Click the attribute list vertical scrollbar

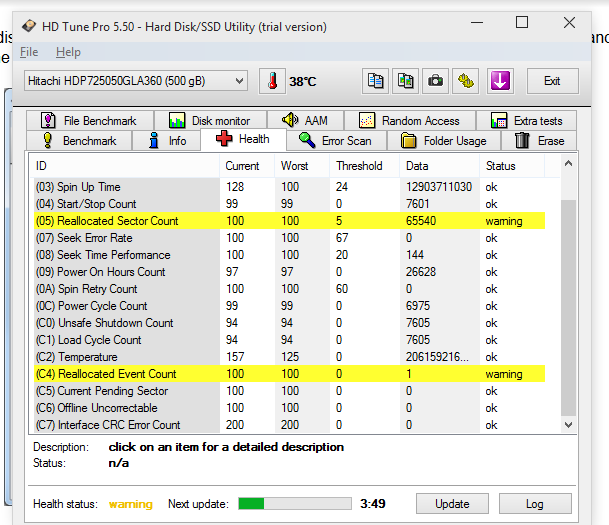coord(568,300)
